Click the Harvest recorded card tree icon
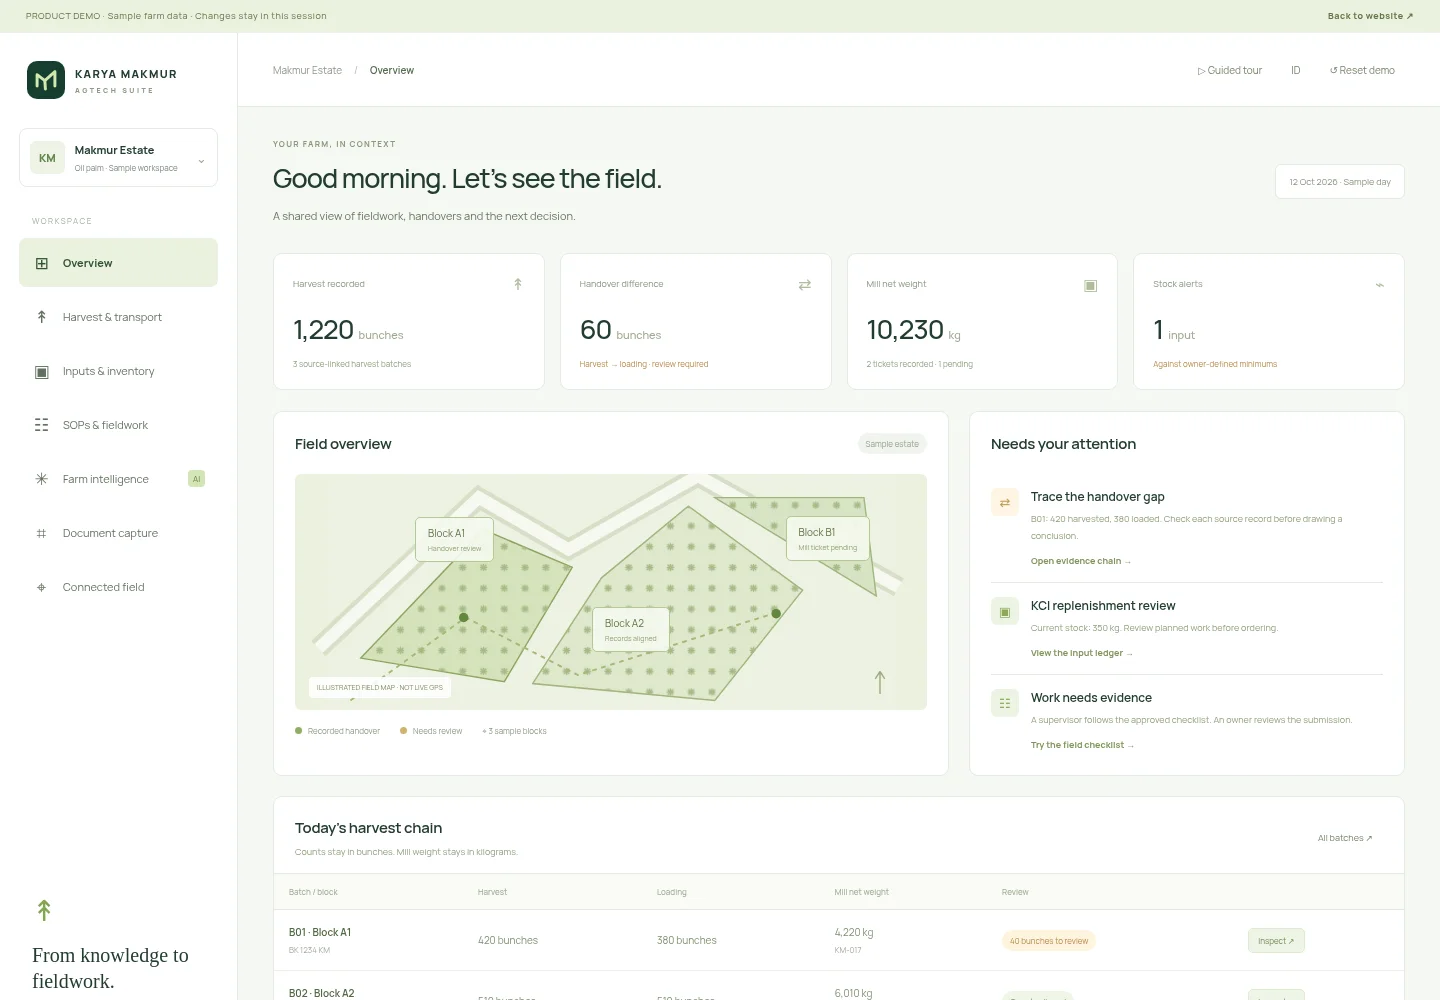 pos(518,284)
